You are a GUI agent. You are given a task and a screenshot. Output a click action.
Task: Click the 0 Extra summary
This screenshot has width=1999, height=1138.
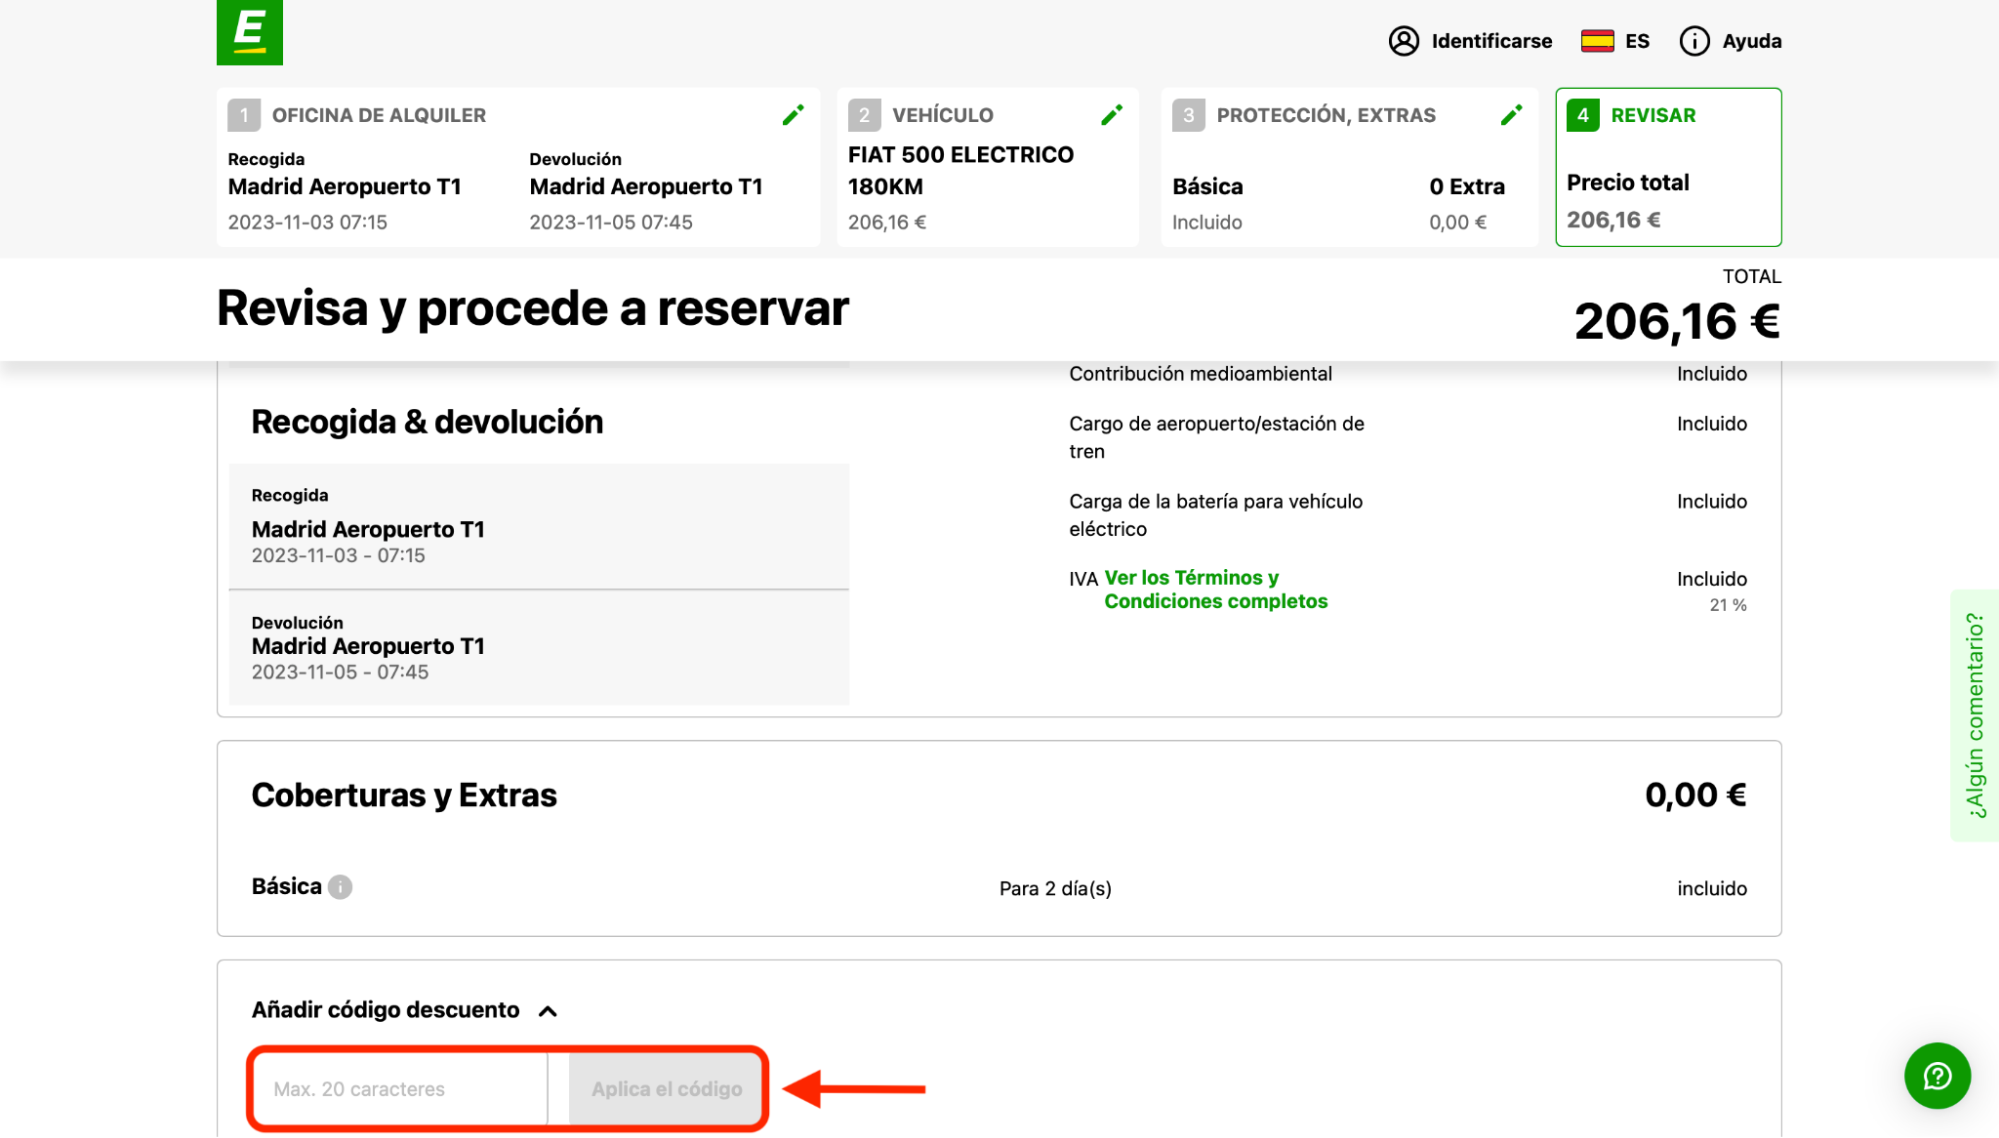pyautogui.click(x=1466, y=187)
